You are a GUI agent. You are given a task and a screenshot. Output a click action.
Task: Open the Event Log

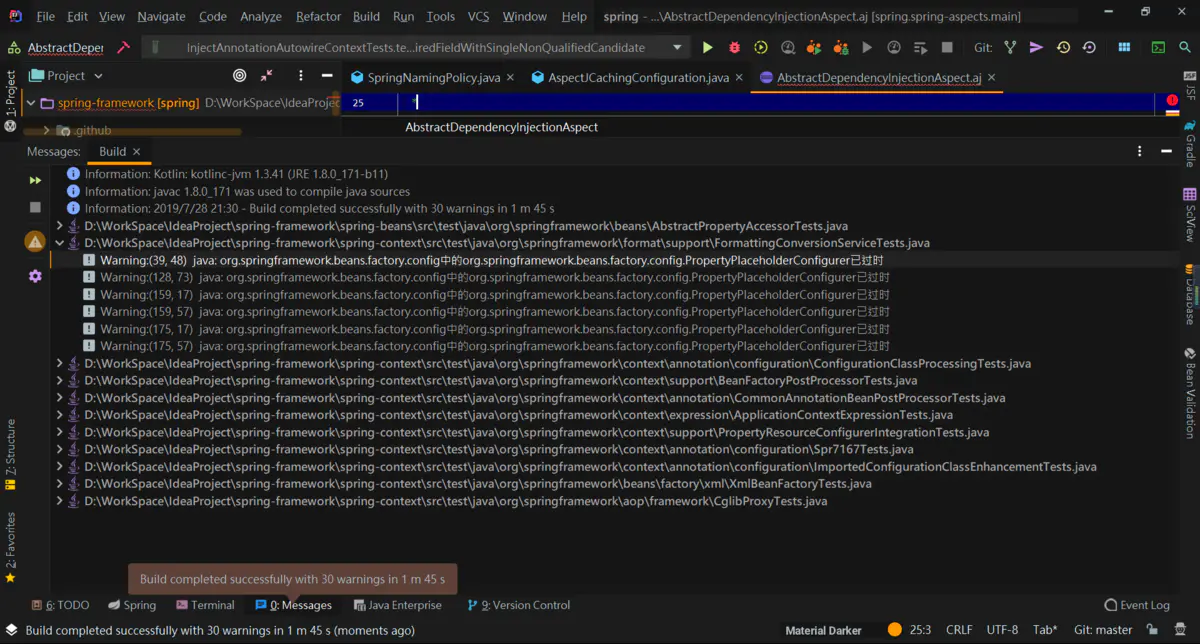(x=1137, y=605)
